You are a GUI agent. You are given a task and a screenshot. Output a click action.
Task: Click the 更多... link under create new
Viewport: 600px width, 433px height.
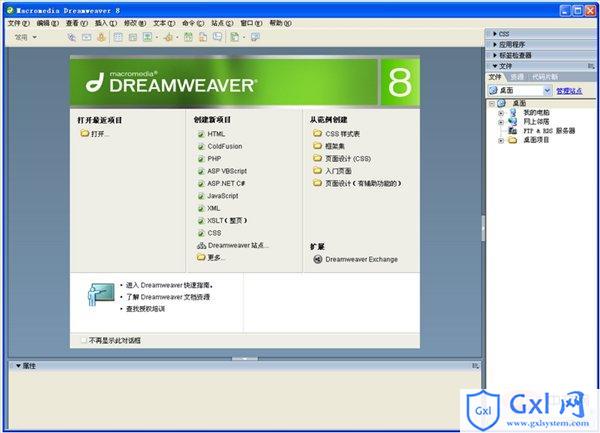[216, 258]
